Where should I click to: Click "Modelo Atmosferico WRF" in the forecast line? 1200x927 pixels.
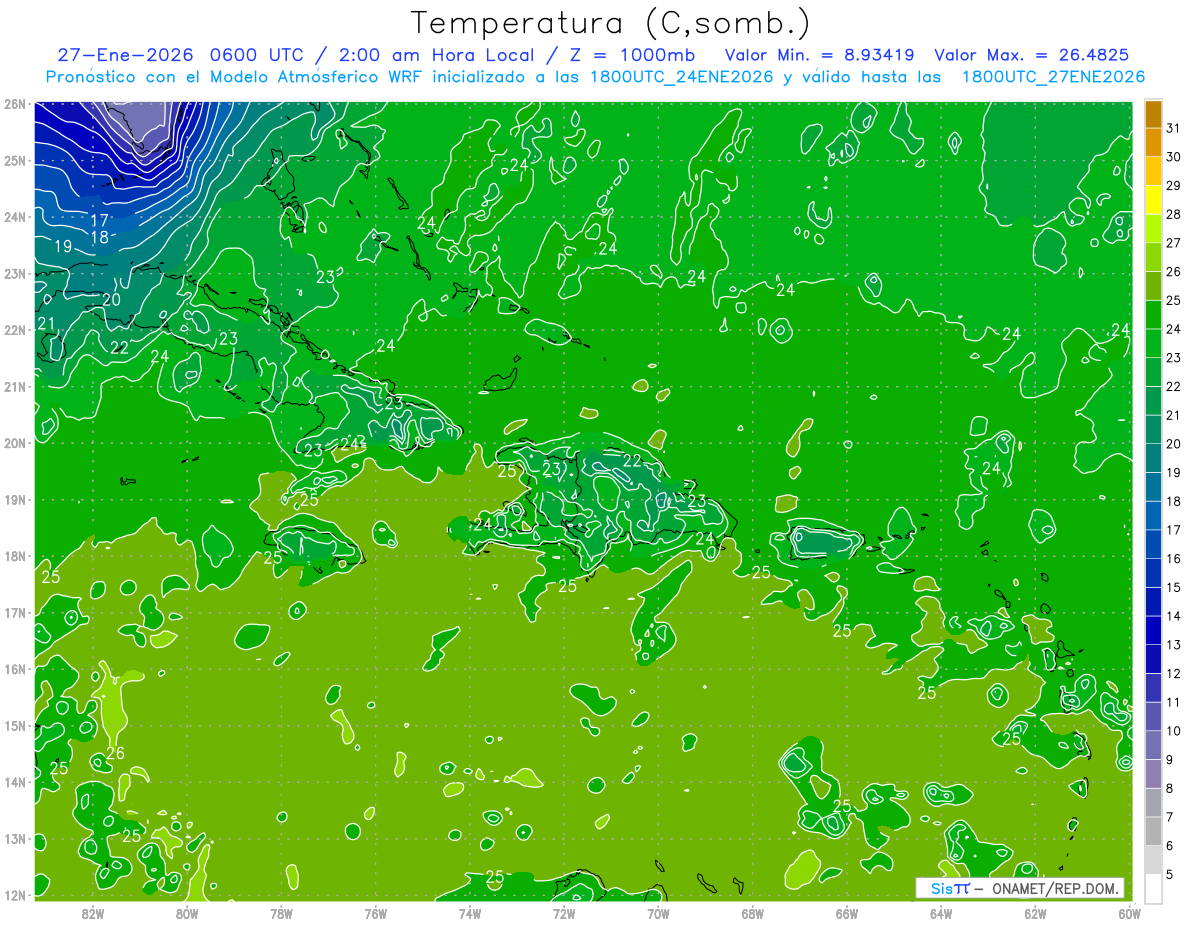pyautogui.click(x=319, y=77)
